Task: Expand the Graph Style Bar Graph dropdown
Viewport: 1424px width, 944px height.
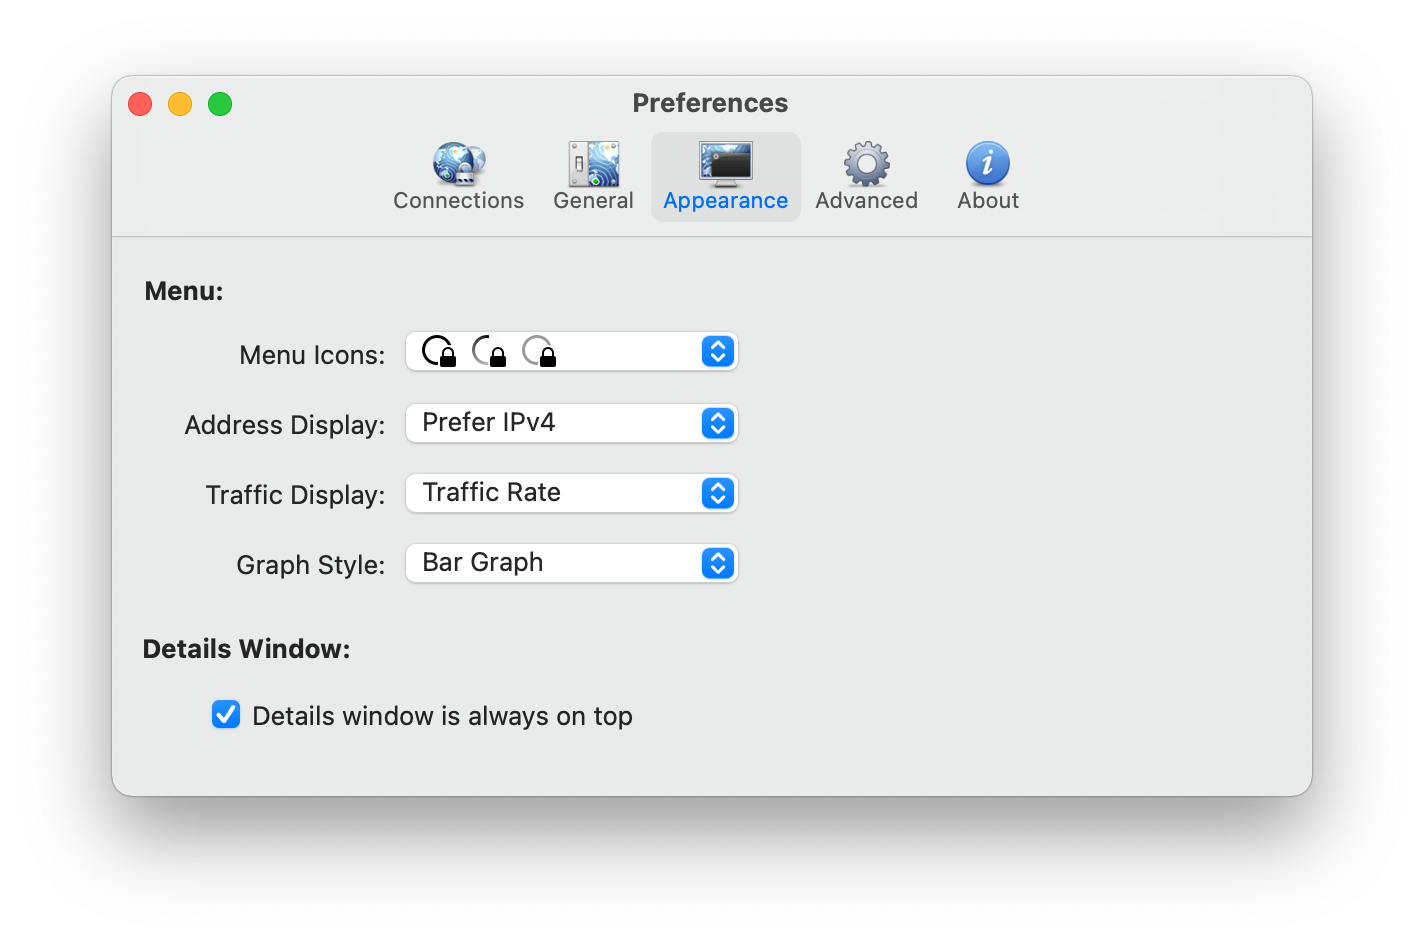Action: pos(572,563)
